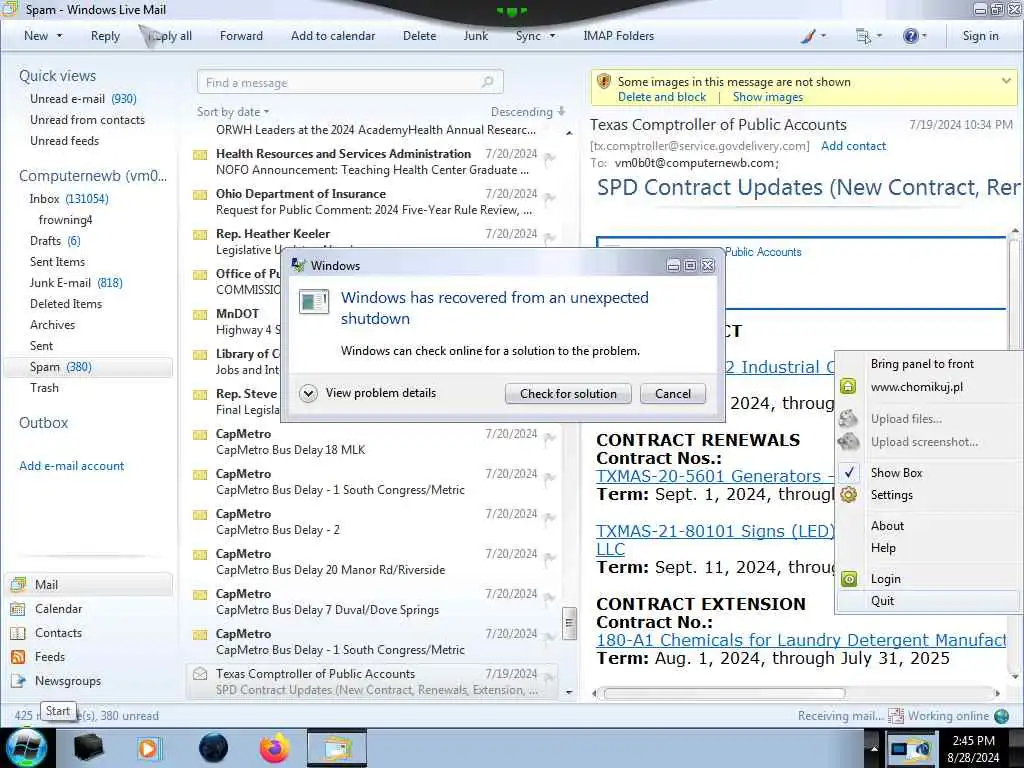Click Delete and block link
Screen dimensions: 1024x768
coord(662,97)
